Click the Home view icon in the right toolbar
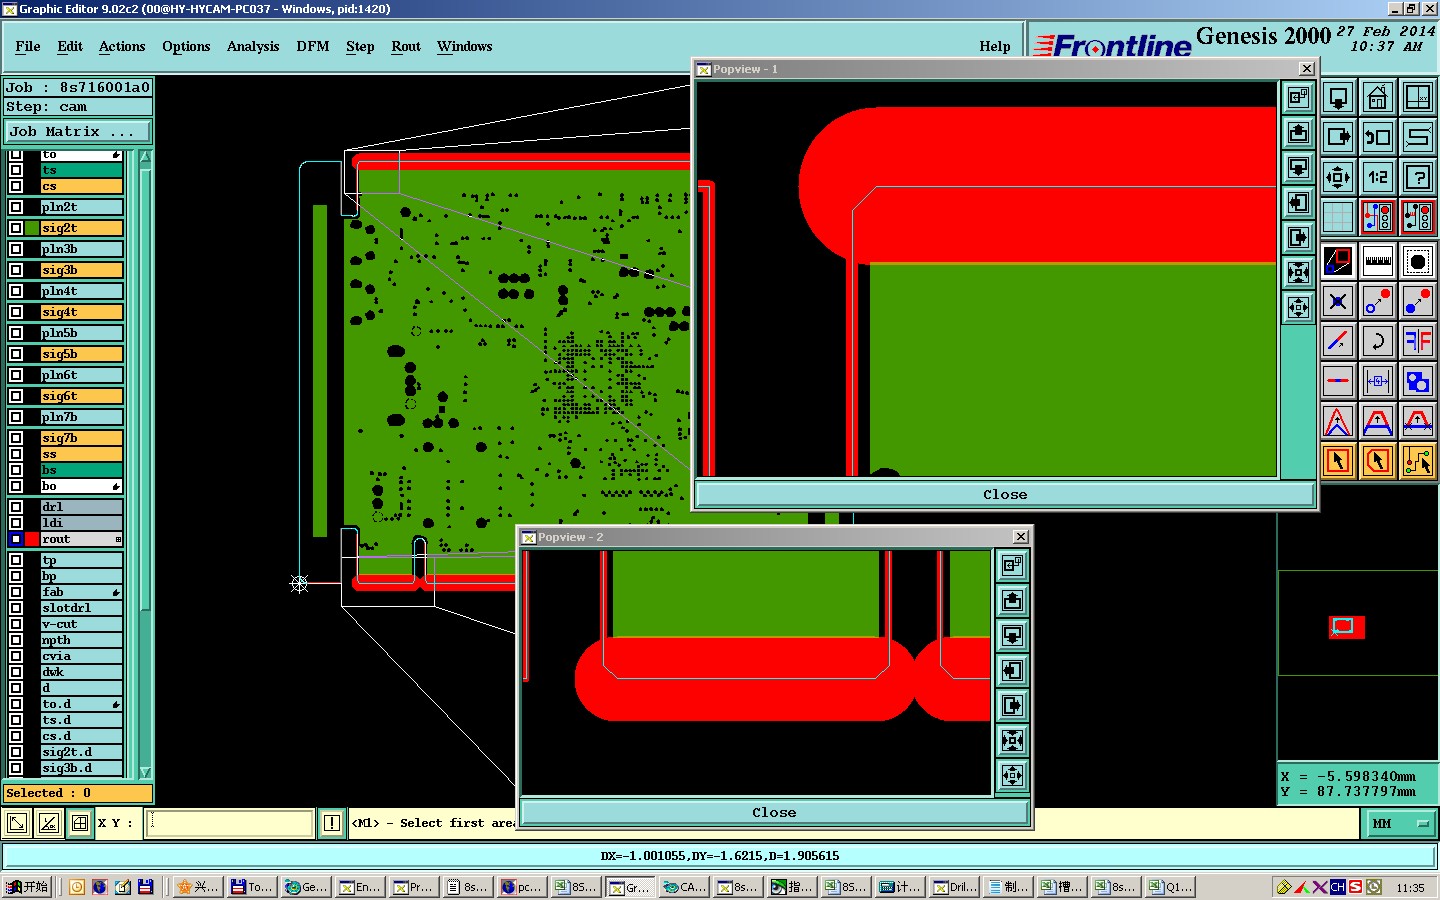 pyautogui.click(x=1378, y=98)
